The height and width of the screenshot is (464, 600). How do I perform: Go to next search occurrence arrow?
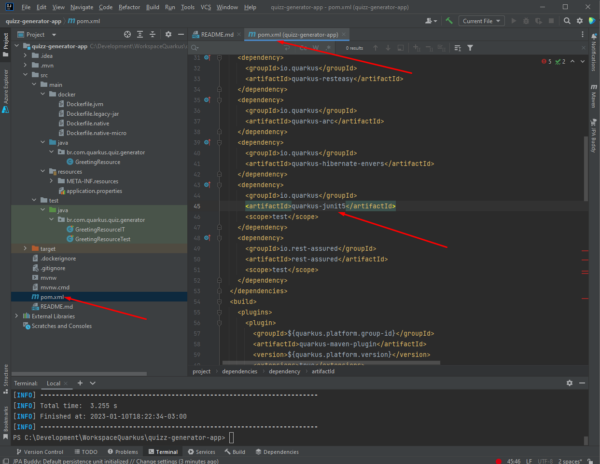click(x=388, y=48)
